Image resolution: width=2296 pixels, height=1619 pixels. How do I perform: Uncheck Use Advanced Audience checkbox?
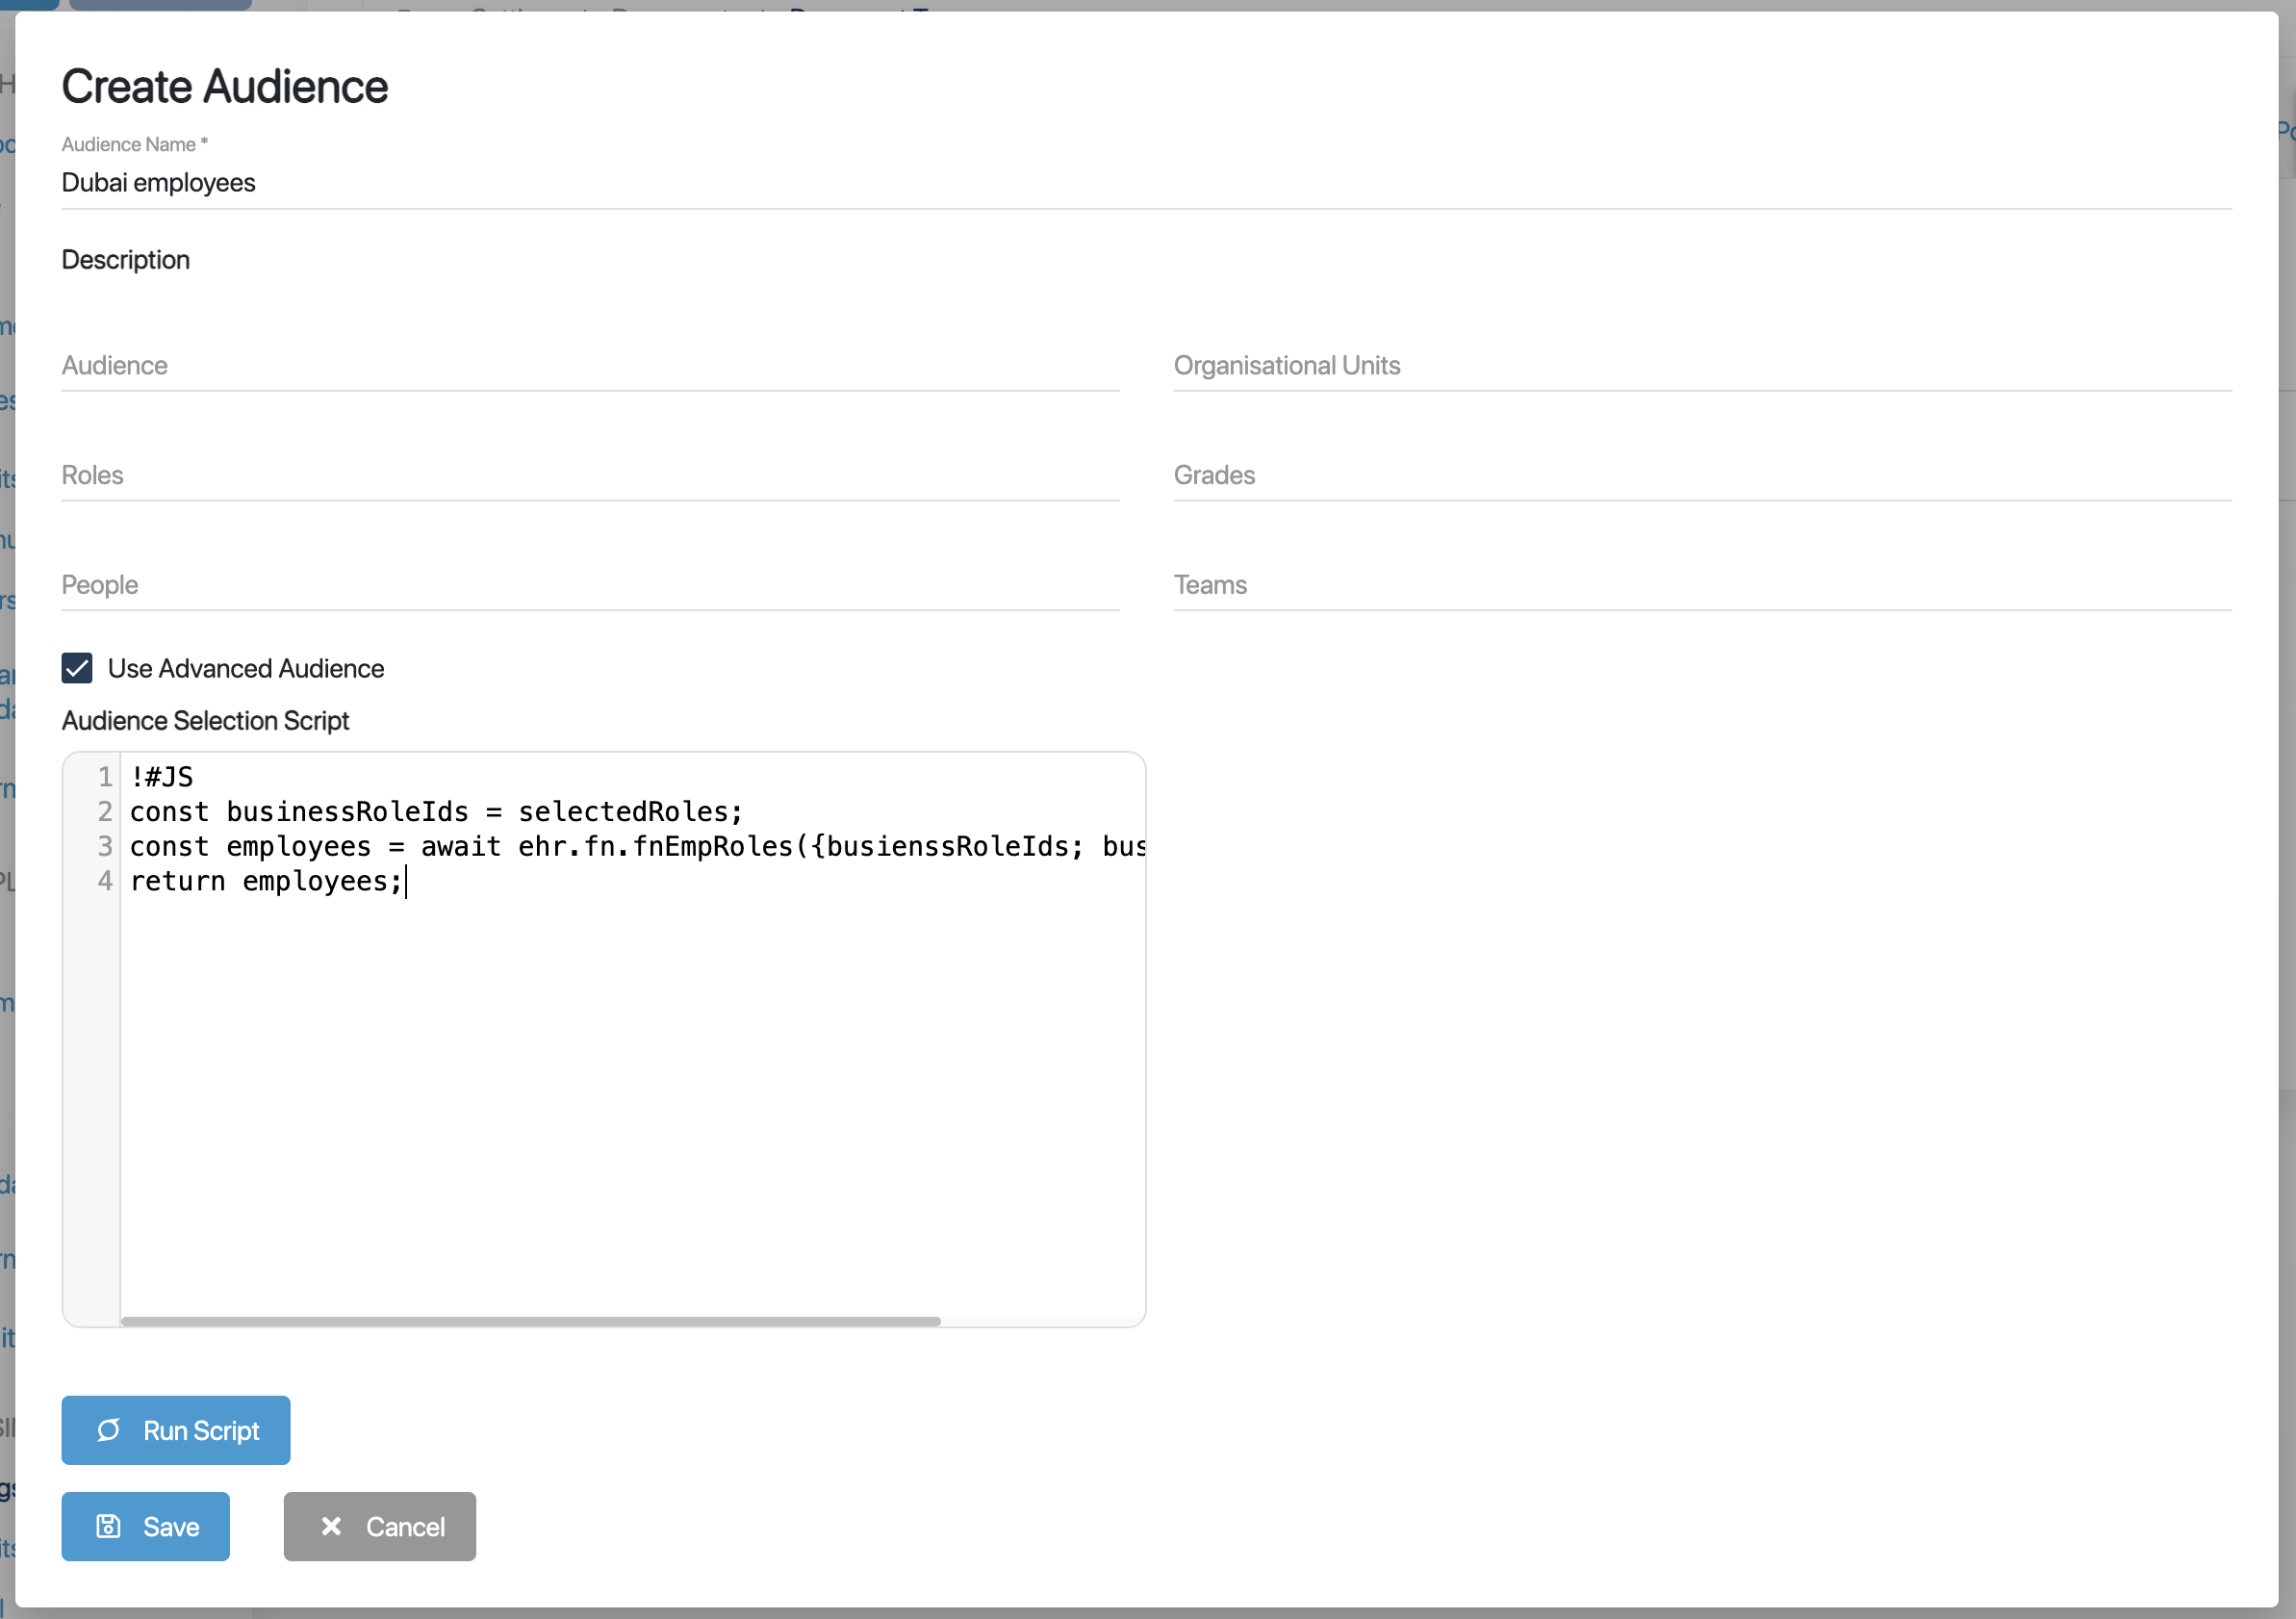coord(77,668)
